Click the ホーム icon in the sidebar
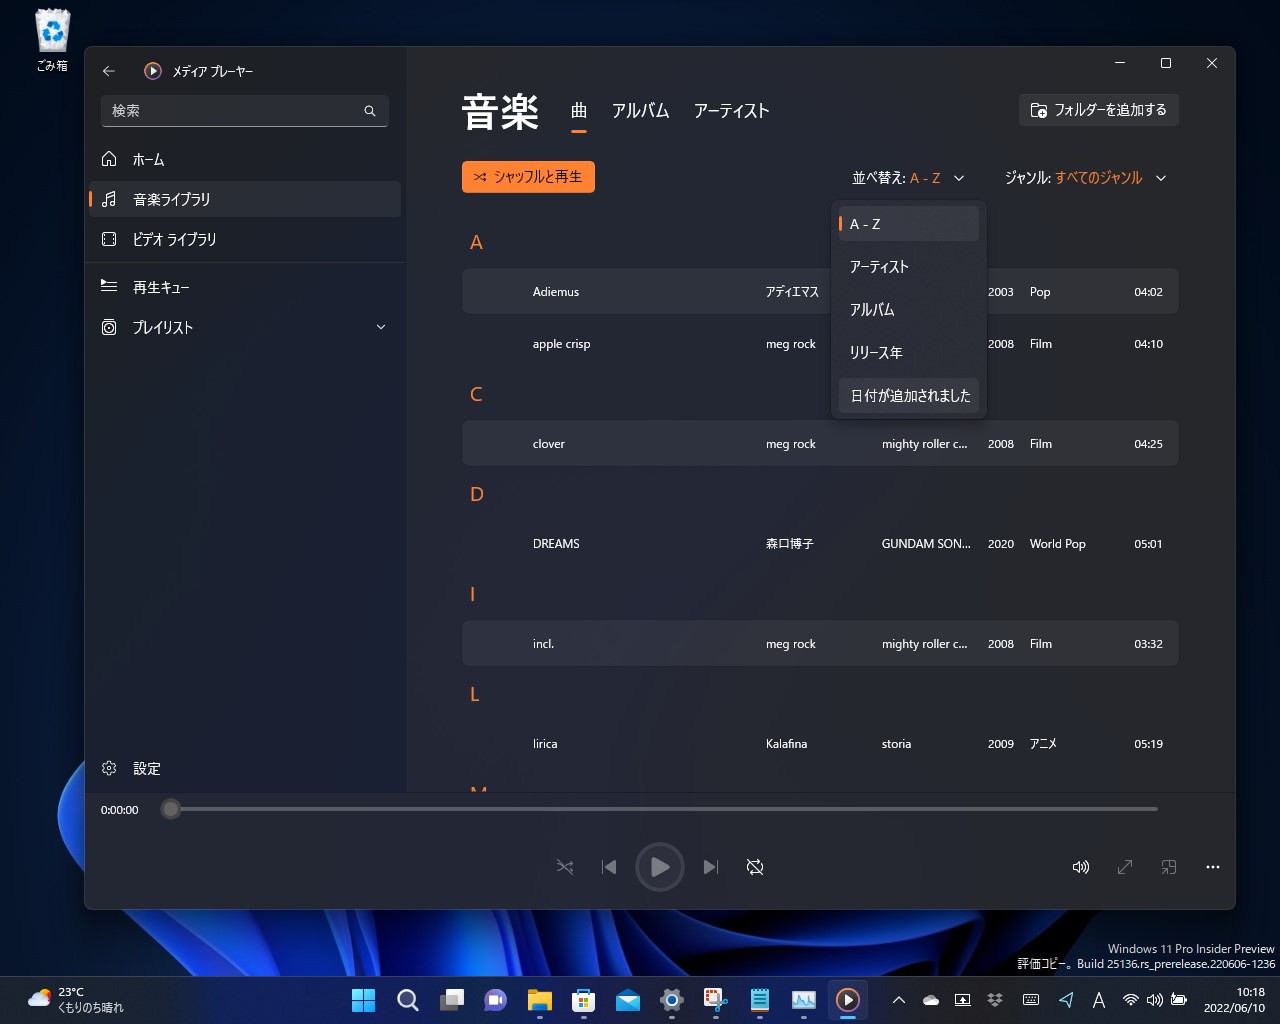 pyautogui.click(x=108, y=158)
